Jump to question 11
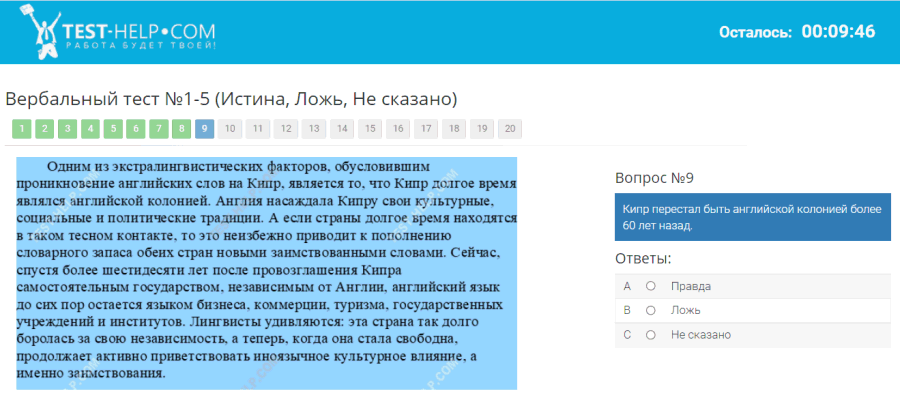900x402 pixels. (x=258, y=129)
